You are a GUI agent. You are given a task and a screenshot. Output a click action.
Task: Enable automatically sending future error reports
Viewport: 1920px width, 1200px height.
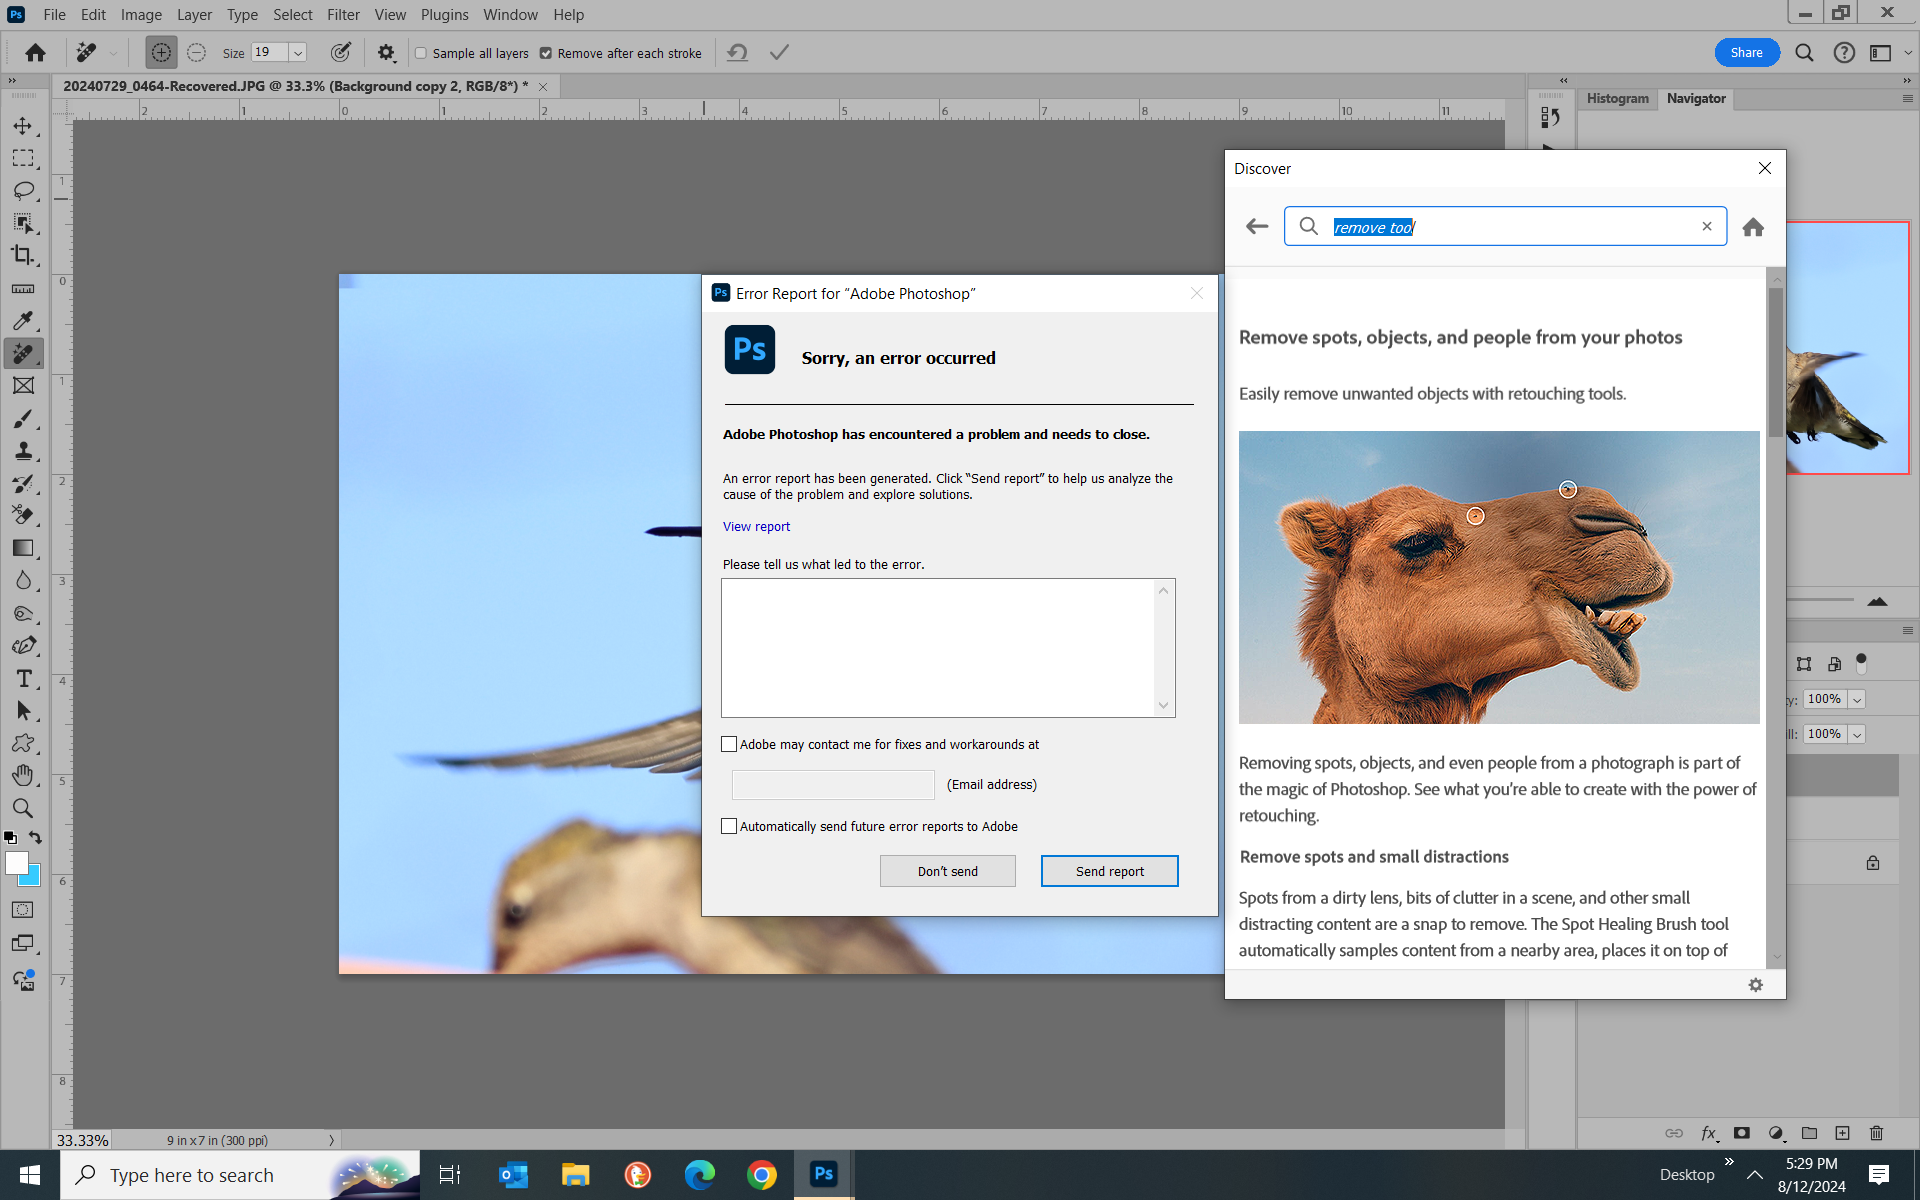(729, 826)
